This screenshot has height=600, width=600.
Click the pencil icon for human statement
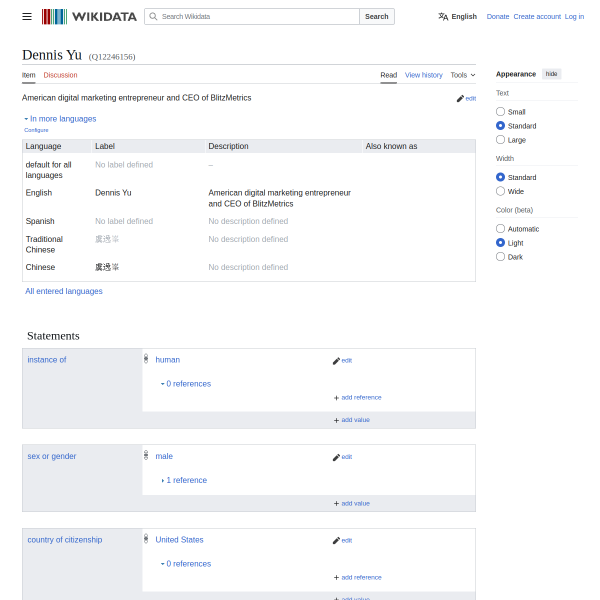(x=336, y=361)
